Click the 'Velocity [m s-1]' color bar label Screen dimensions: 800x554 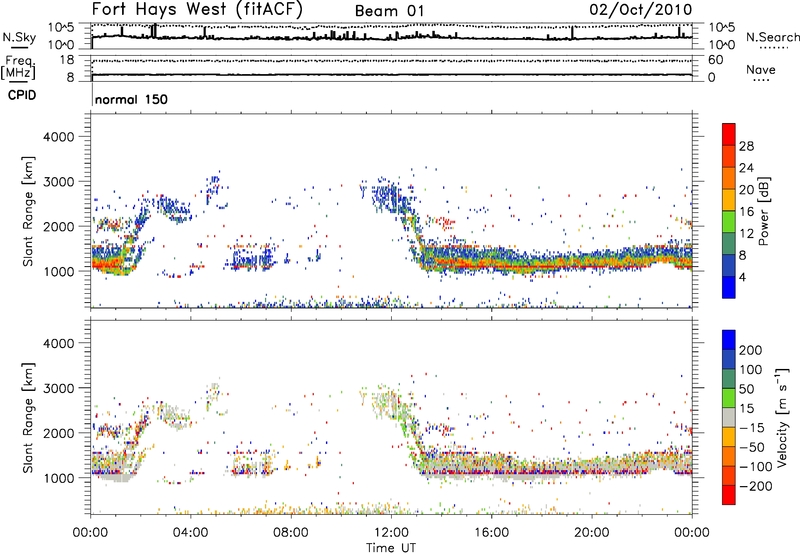coord(782,417)
